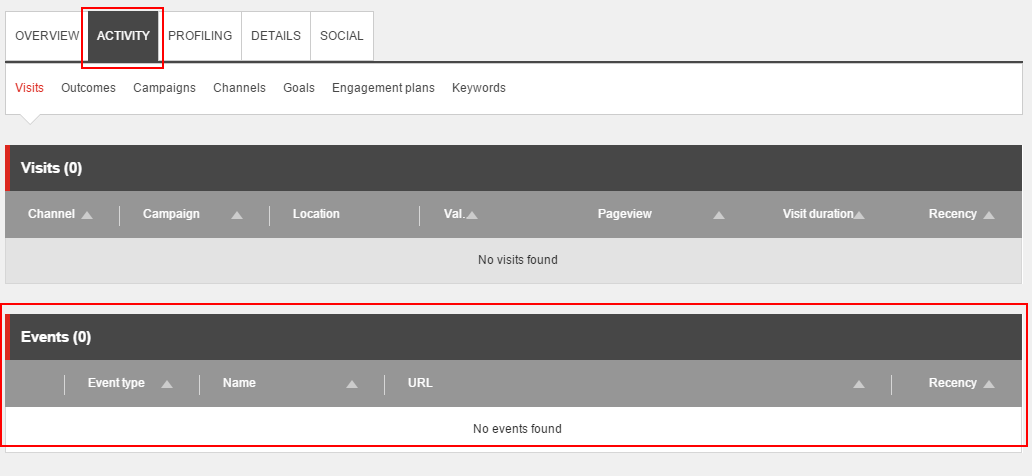Go to the Social tab
This screenshot has height=476, width=1032.
coord(342,36)
